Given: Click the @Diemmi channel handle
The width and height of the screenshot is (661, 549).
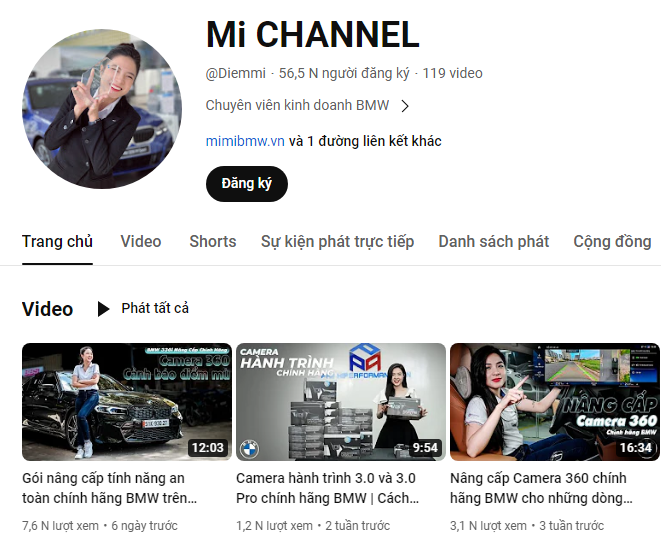Looking at the screenshot, I should (236, 73).
